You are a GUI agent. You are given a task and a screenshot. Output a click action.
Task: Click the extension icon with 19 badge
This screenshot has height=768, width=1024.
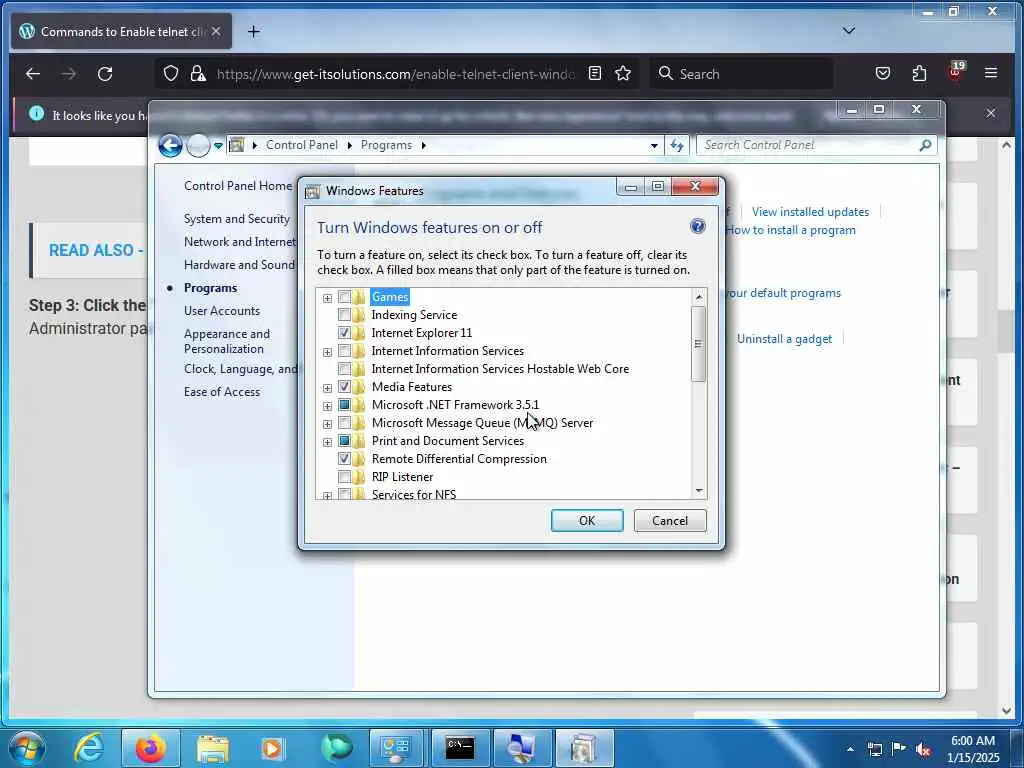pyautogui.click(x=955, y=72)
